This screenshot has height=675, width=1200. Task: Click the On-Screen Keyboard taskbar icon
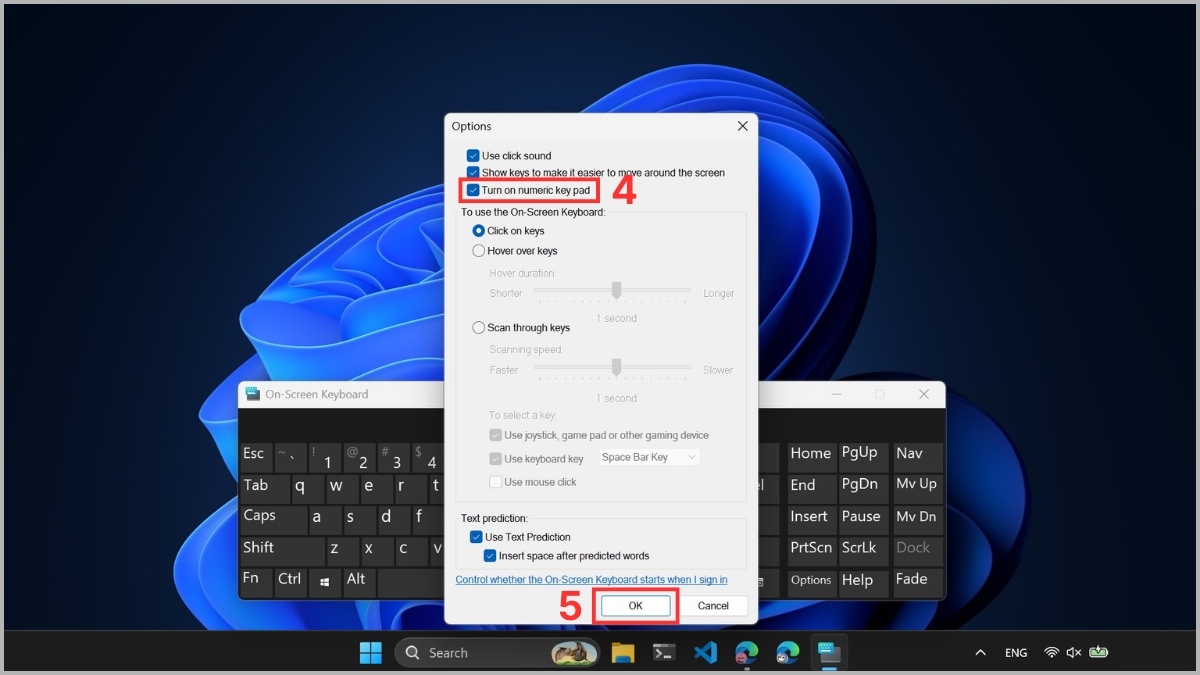[x=829, y=653]
